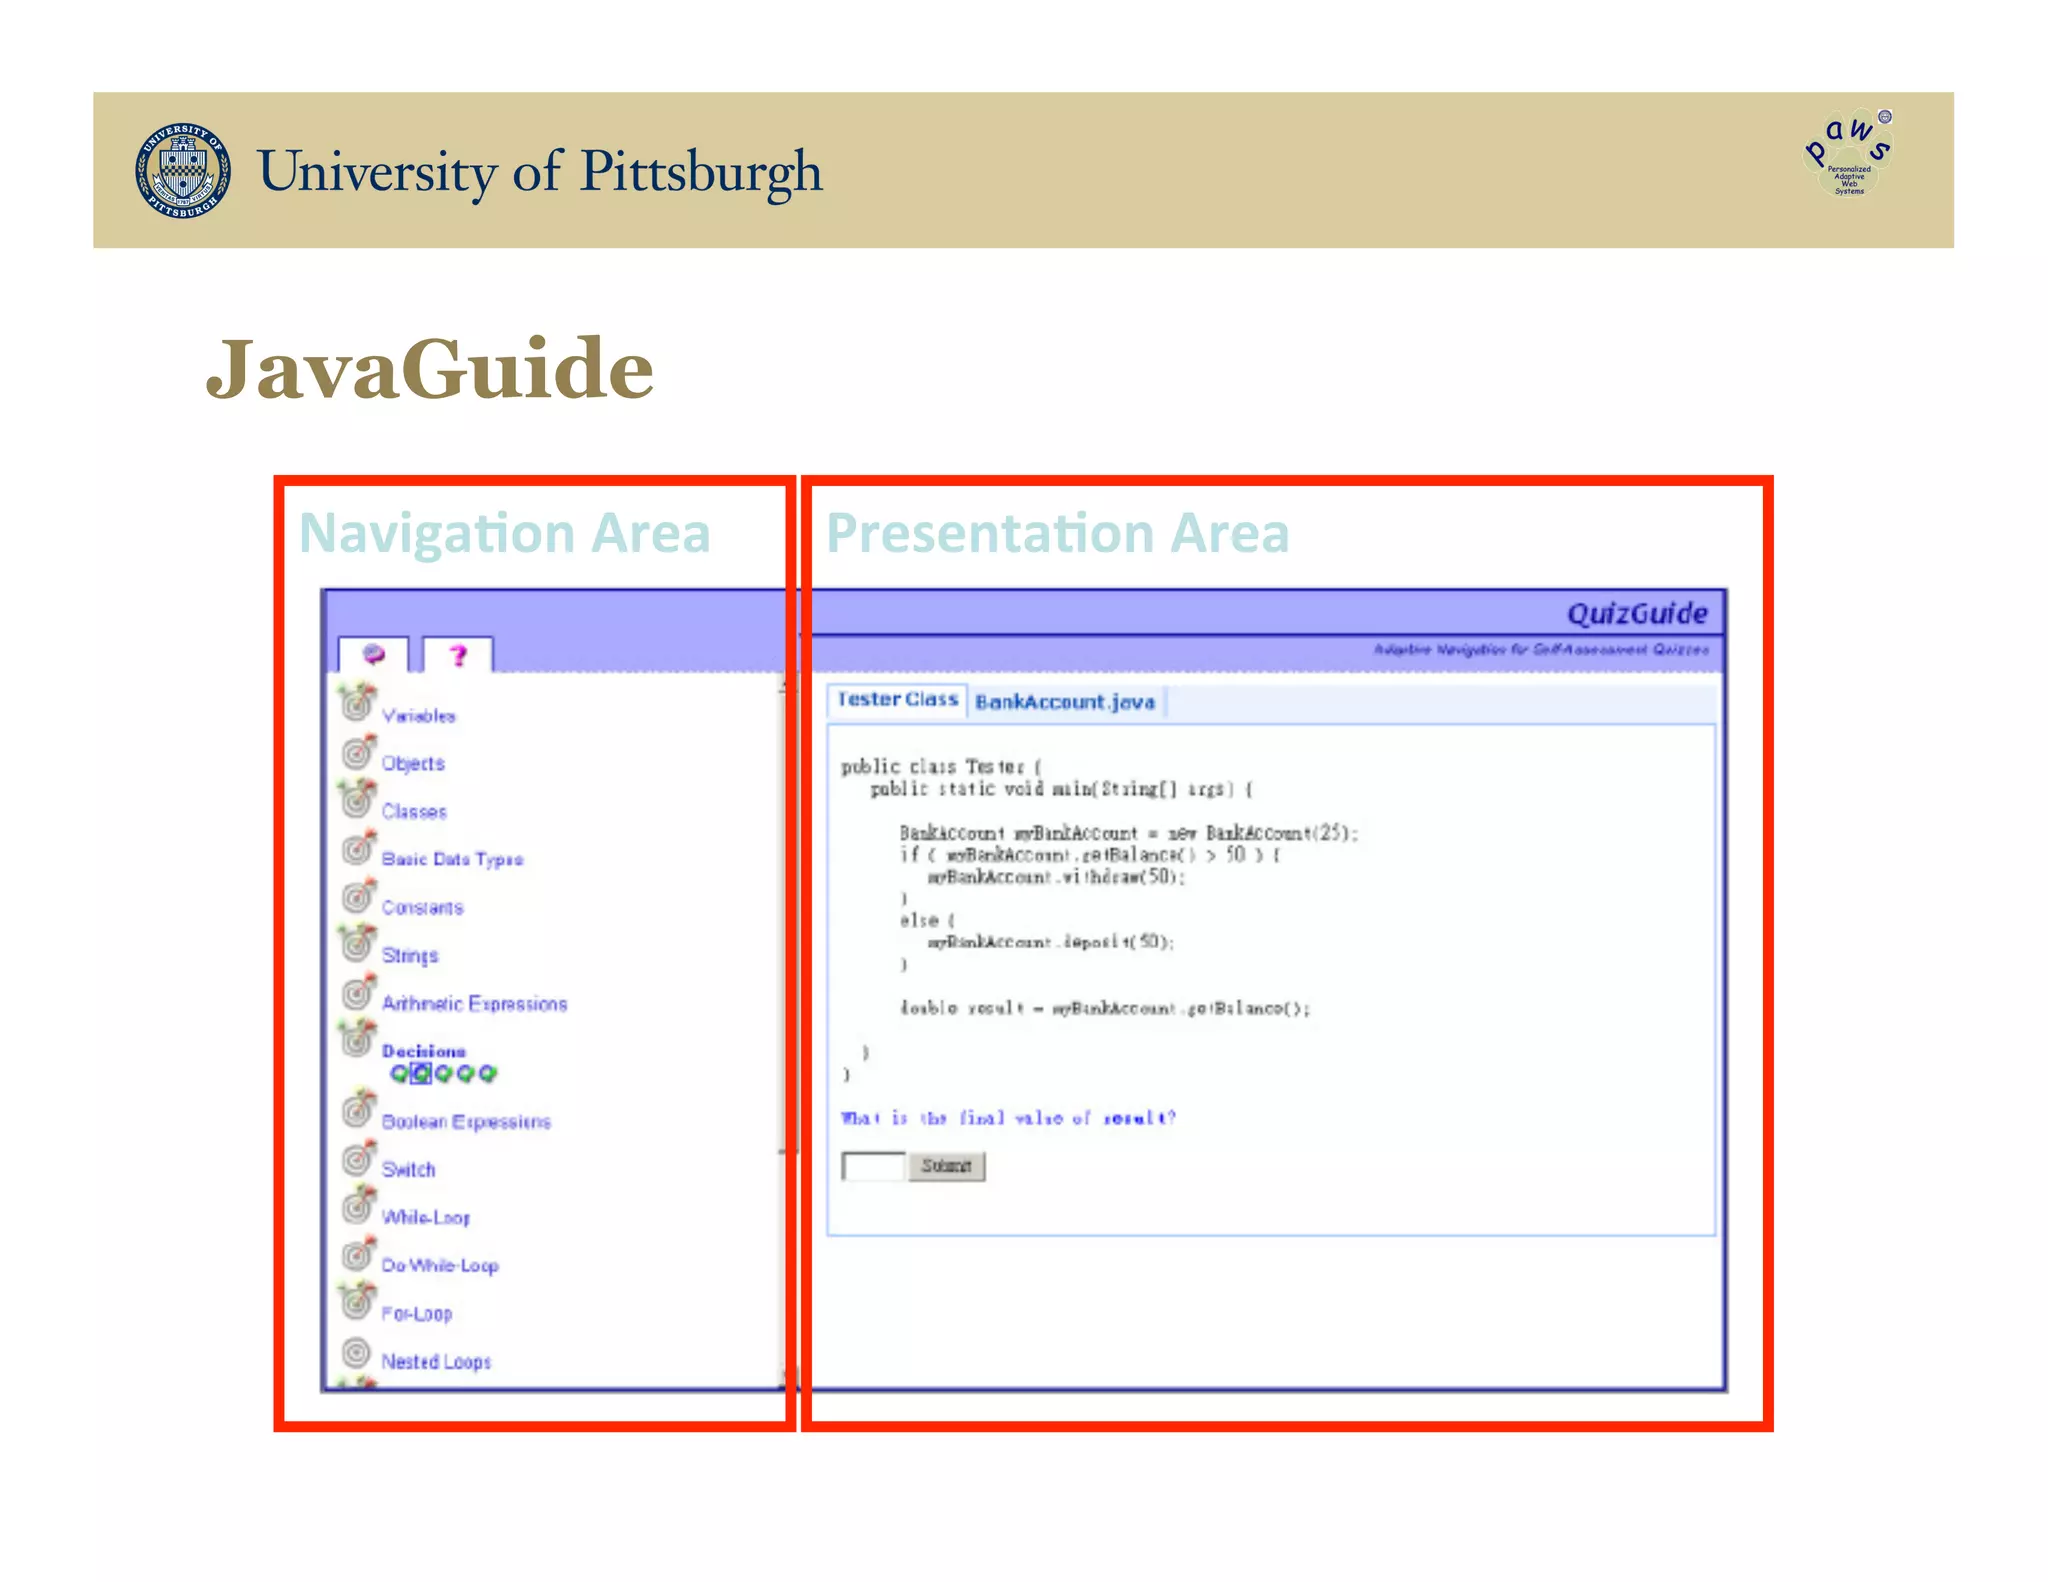2048x1582 pixels.
Task: Click the target icon beside Variables
Action: 357,702
